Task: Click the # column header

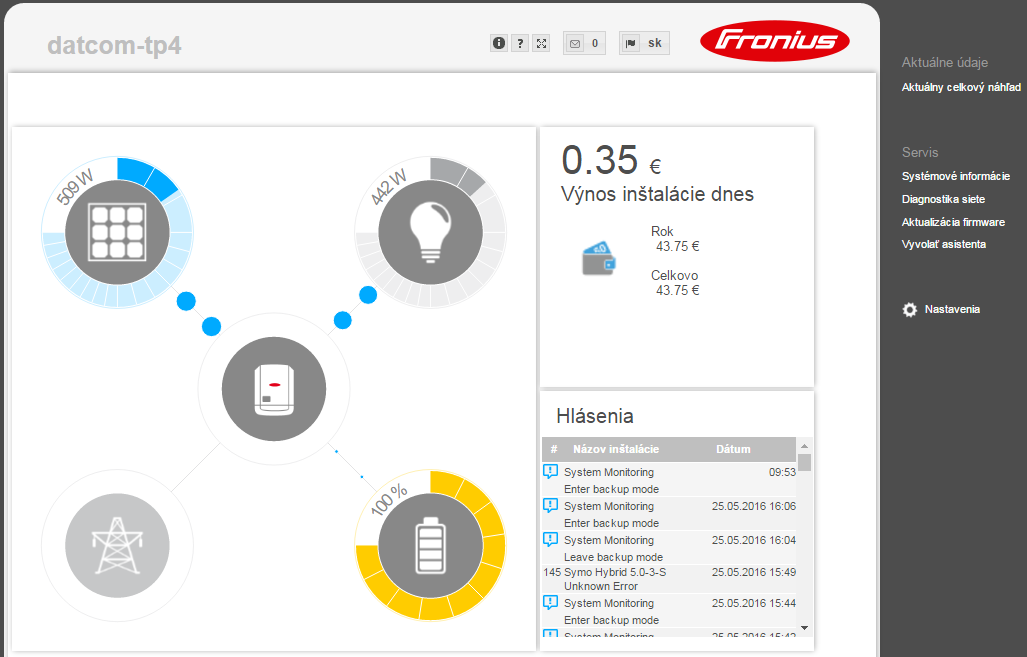Action: (553, 449)
